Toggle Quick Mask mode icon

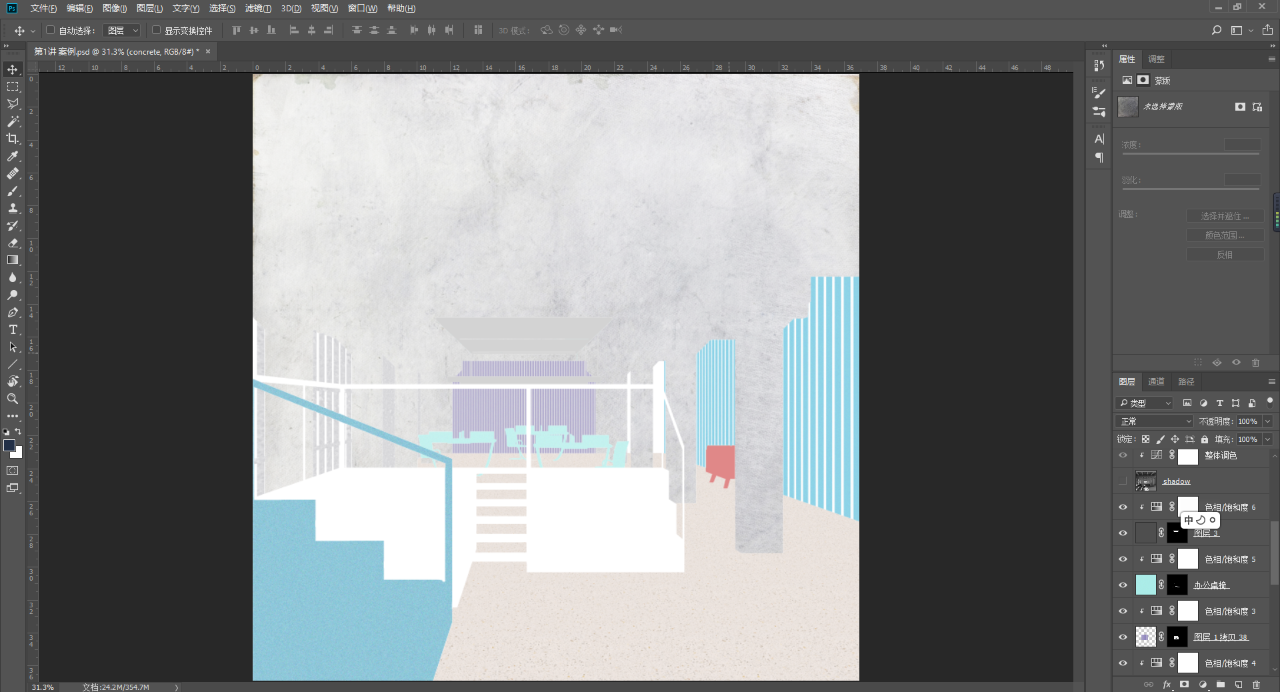pos(13,470)
